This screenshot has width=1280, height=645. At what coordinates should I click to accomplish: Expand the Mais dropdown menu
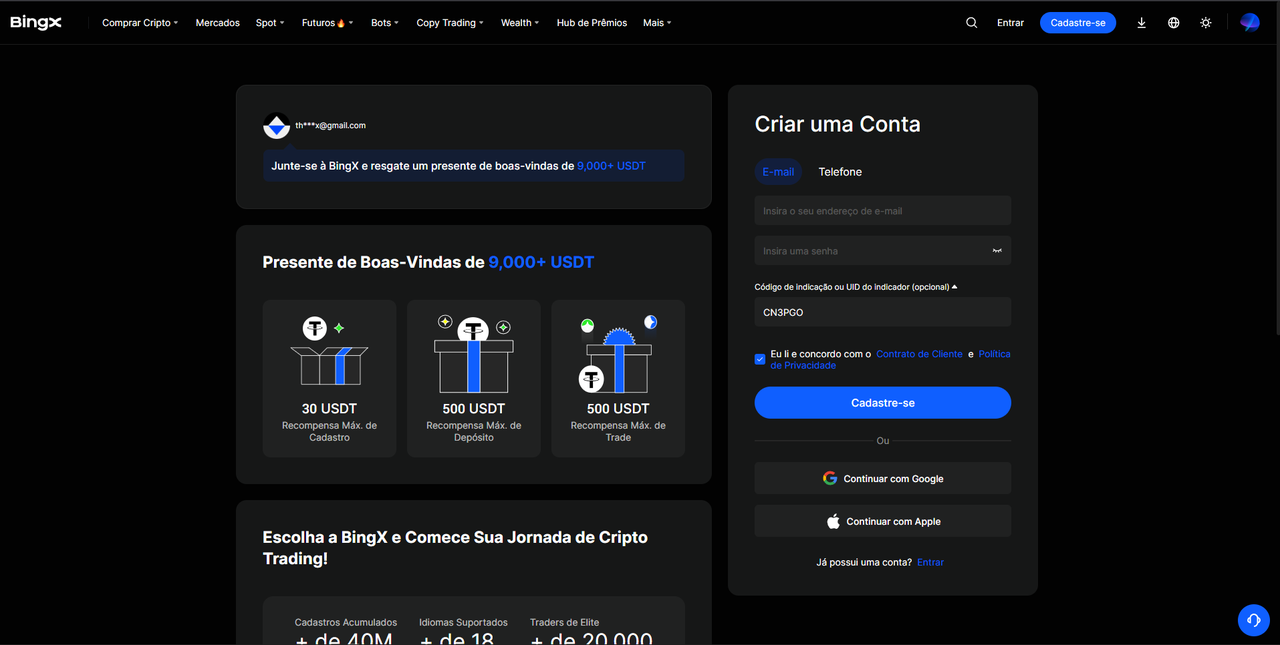click(x=657, y=22)
